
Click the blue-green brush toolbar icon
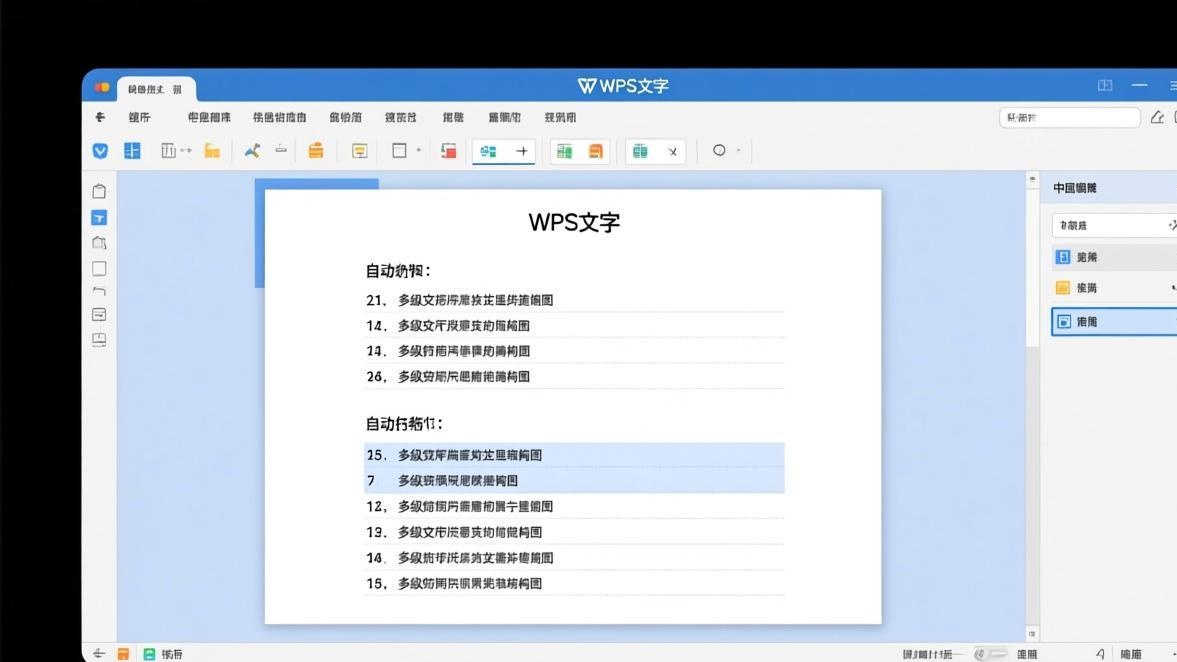coord(252,151)
